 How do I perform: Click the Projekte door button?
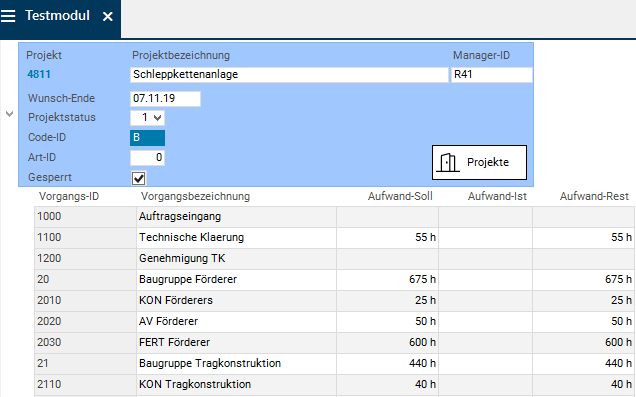pos(479,162)
